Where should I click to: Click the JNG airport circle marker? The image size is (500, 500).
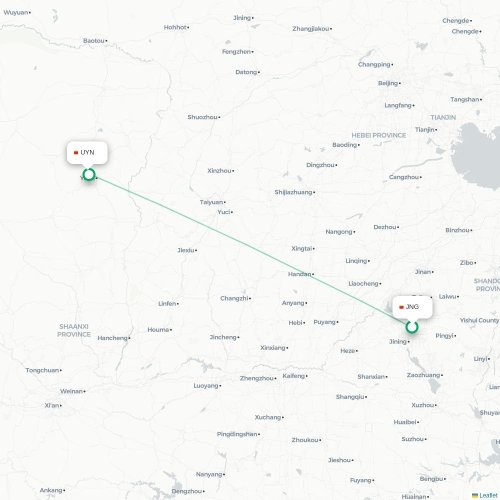click(412, 327)
